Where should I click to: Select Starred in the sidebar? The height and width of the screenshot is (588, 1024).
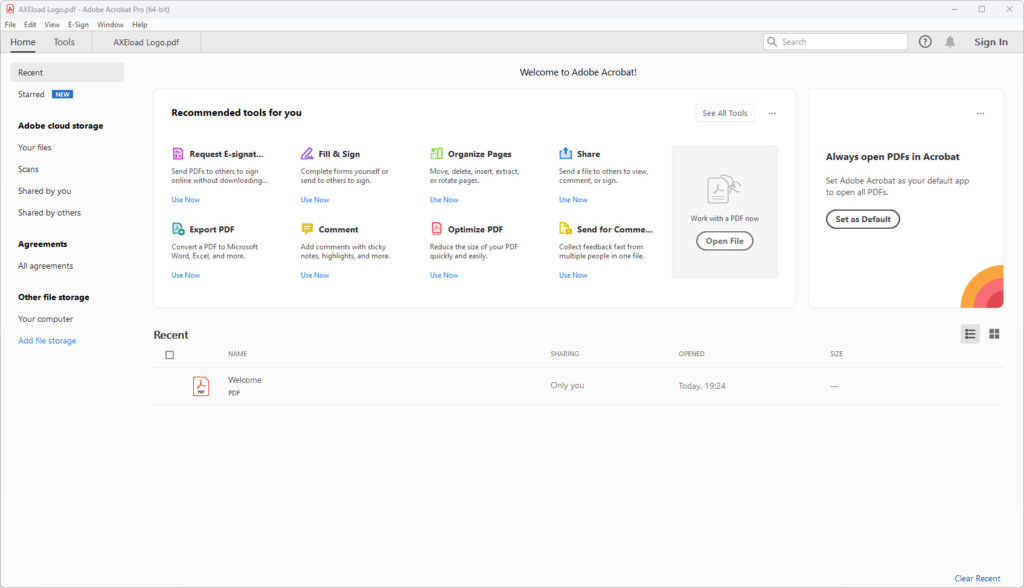pyautogui.click(x=31, y=94)
